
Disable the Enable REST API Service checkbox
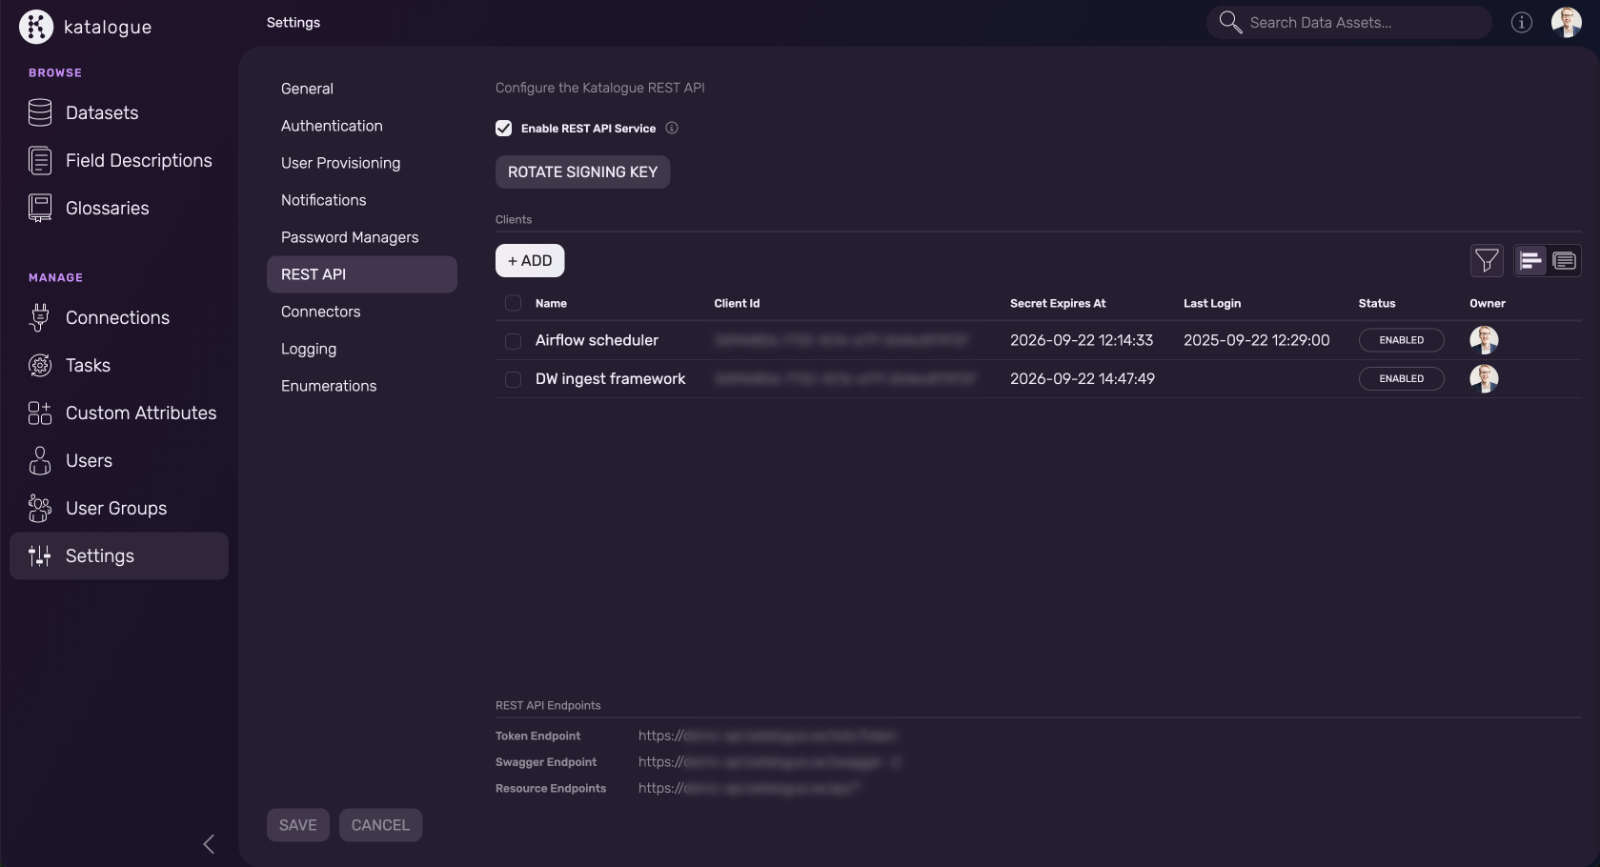504,128
